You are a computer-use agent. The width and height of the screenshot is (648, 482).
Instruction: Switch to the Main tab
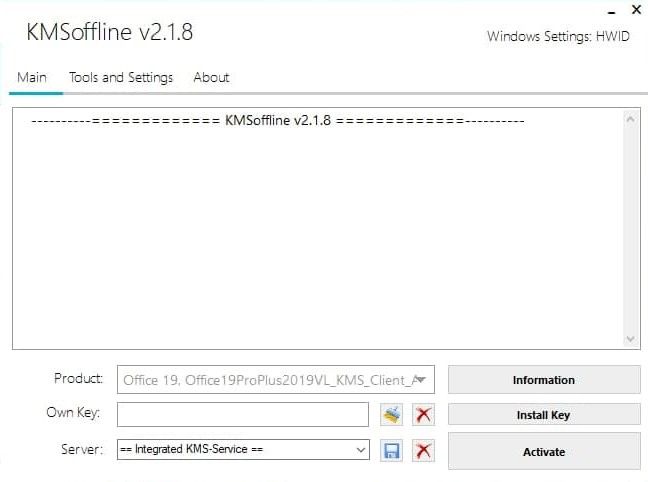point(32,77)
